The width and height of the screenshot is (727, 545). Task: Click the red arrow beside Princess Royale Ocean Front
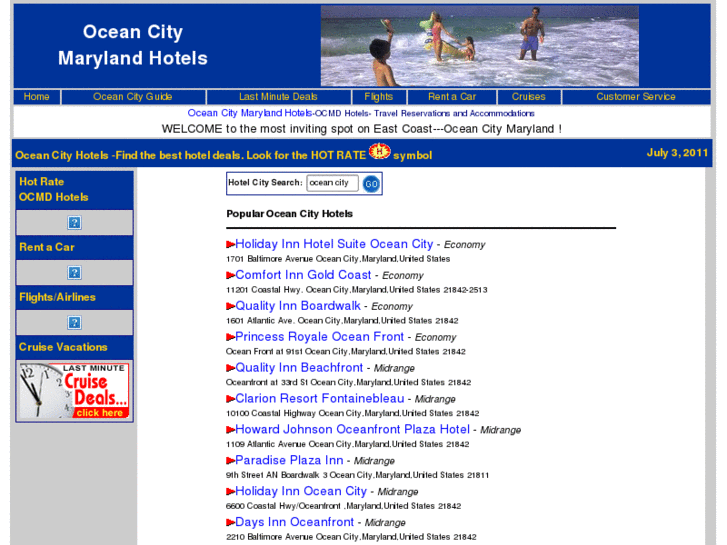point(230,337)
